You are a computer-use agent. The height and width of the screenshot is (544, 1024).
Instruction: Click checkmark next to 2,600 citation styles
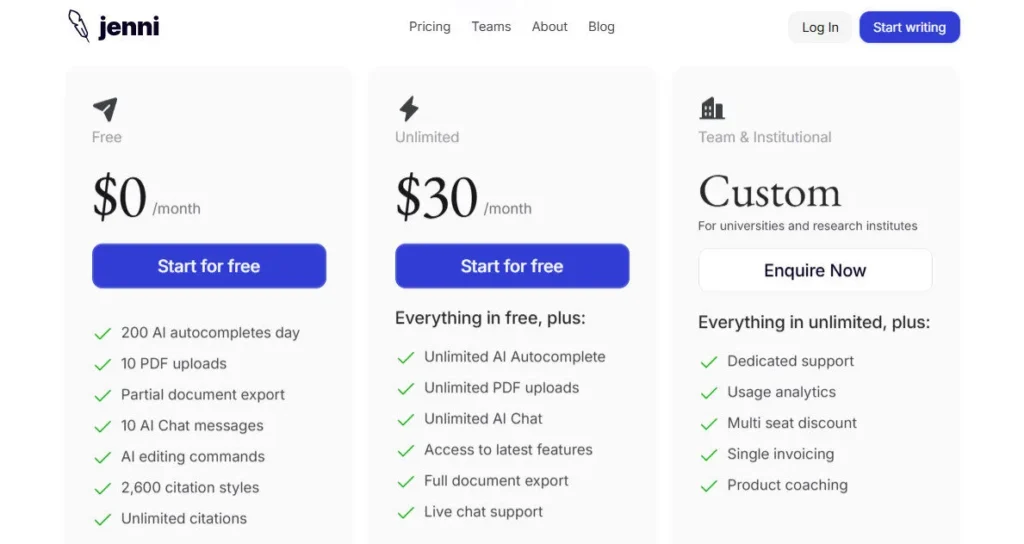[x=102, y=488]
